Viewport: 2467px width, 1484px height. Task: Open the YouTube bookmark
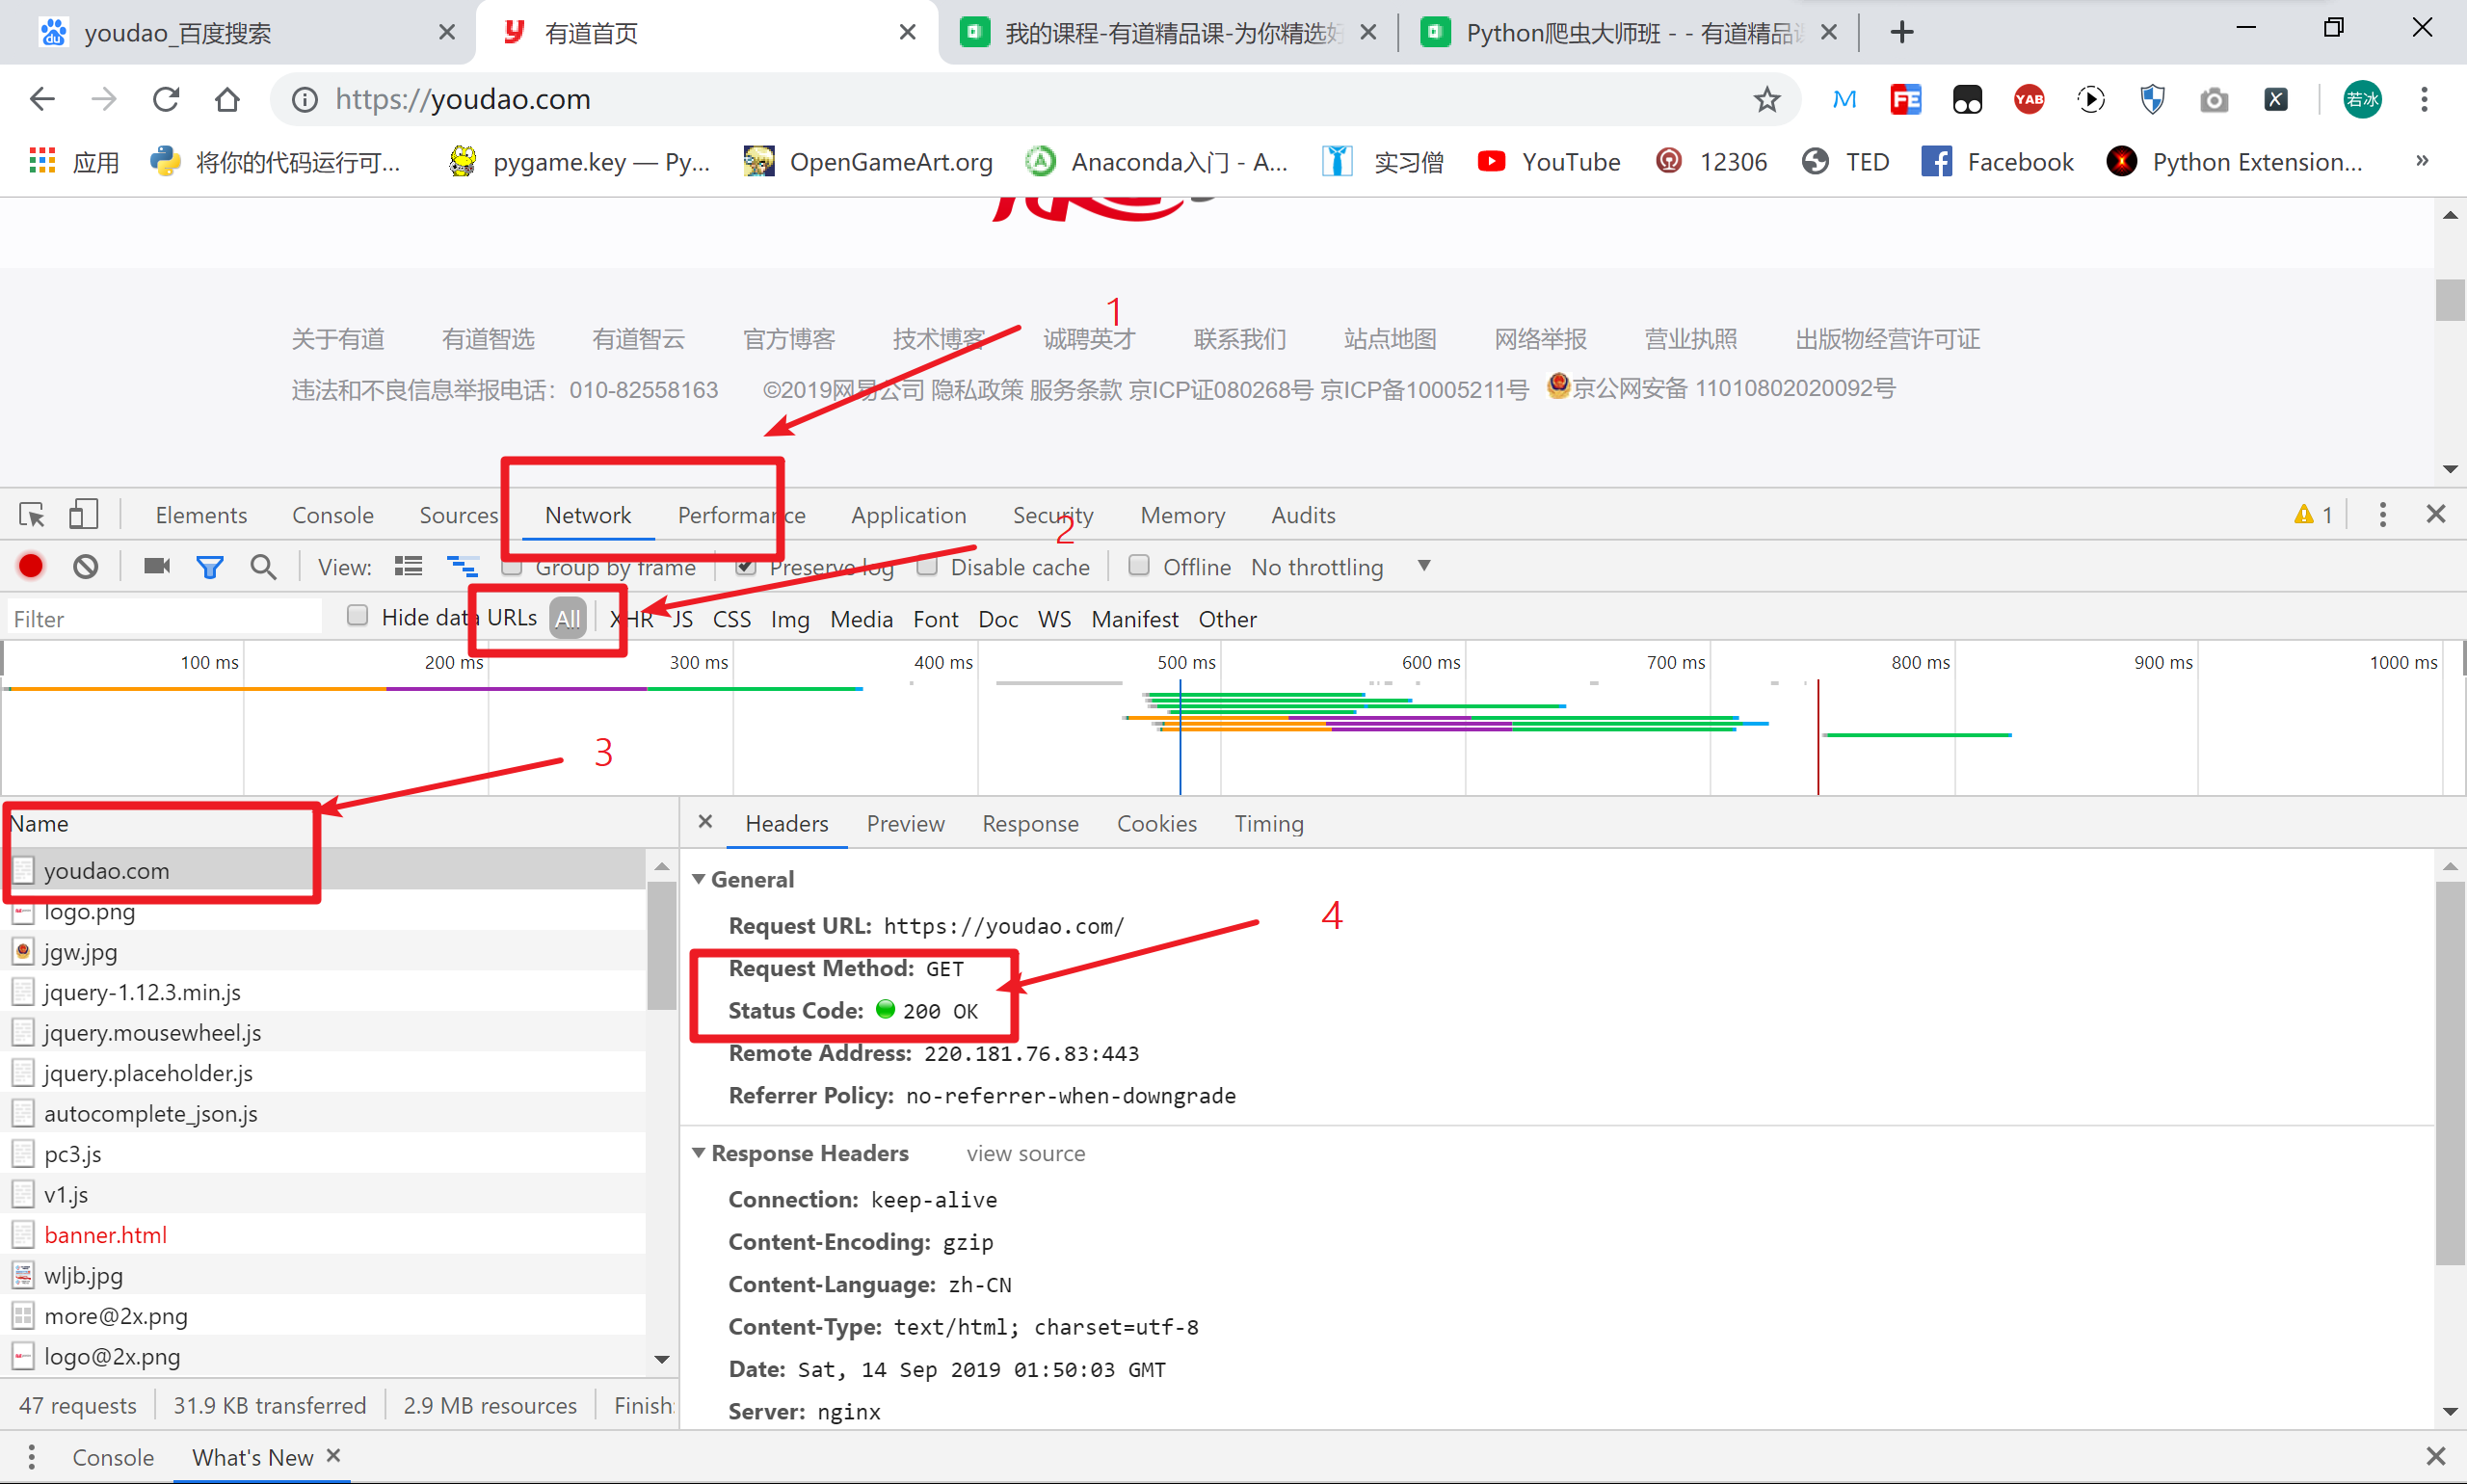[x=1549, y=161]
